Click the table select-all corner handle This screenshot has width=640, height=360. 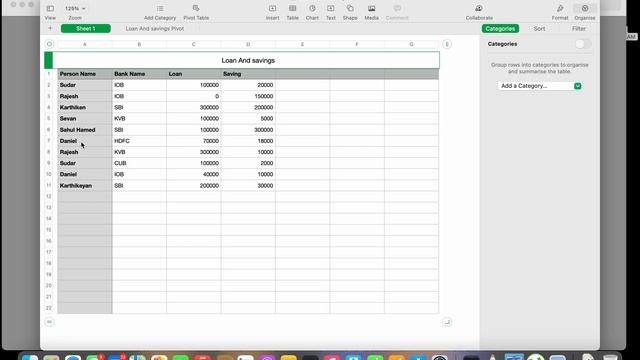[49, 44]
